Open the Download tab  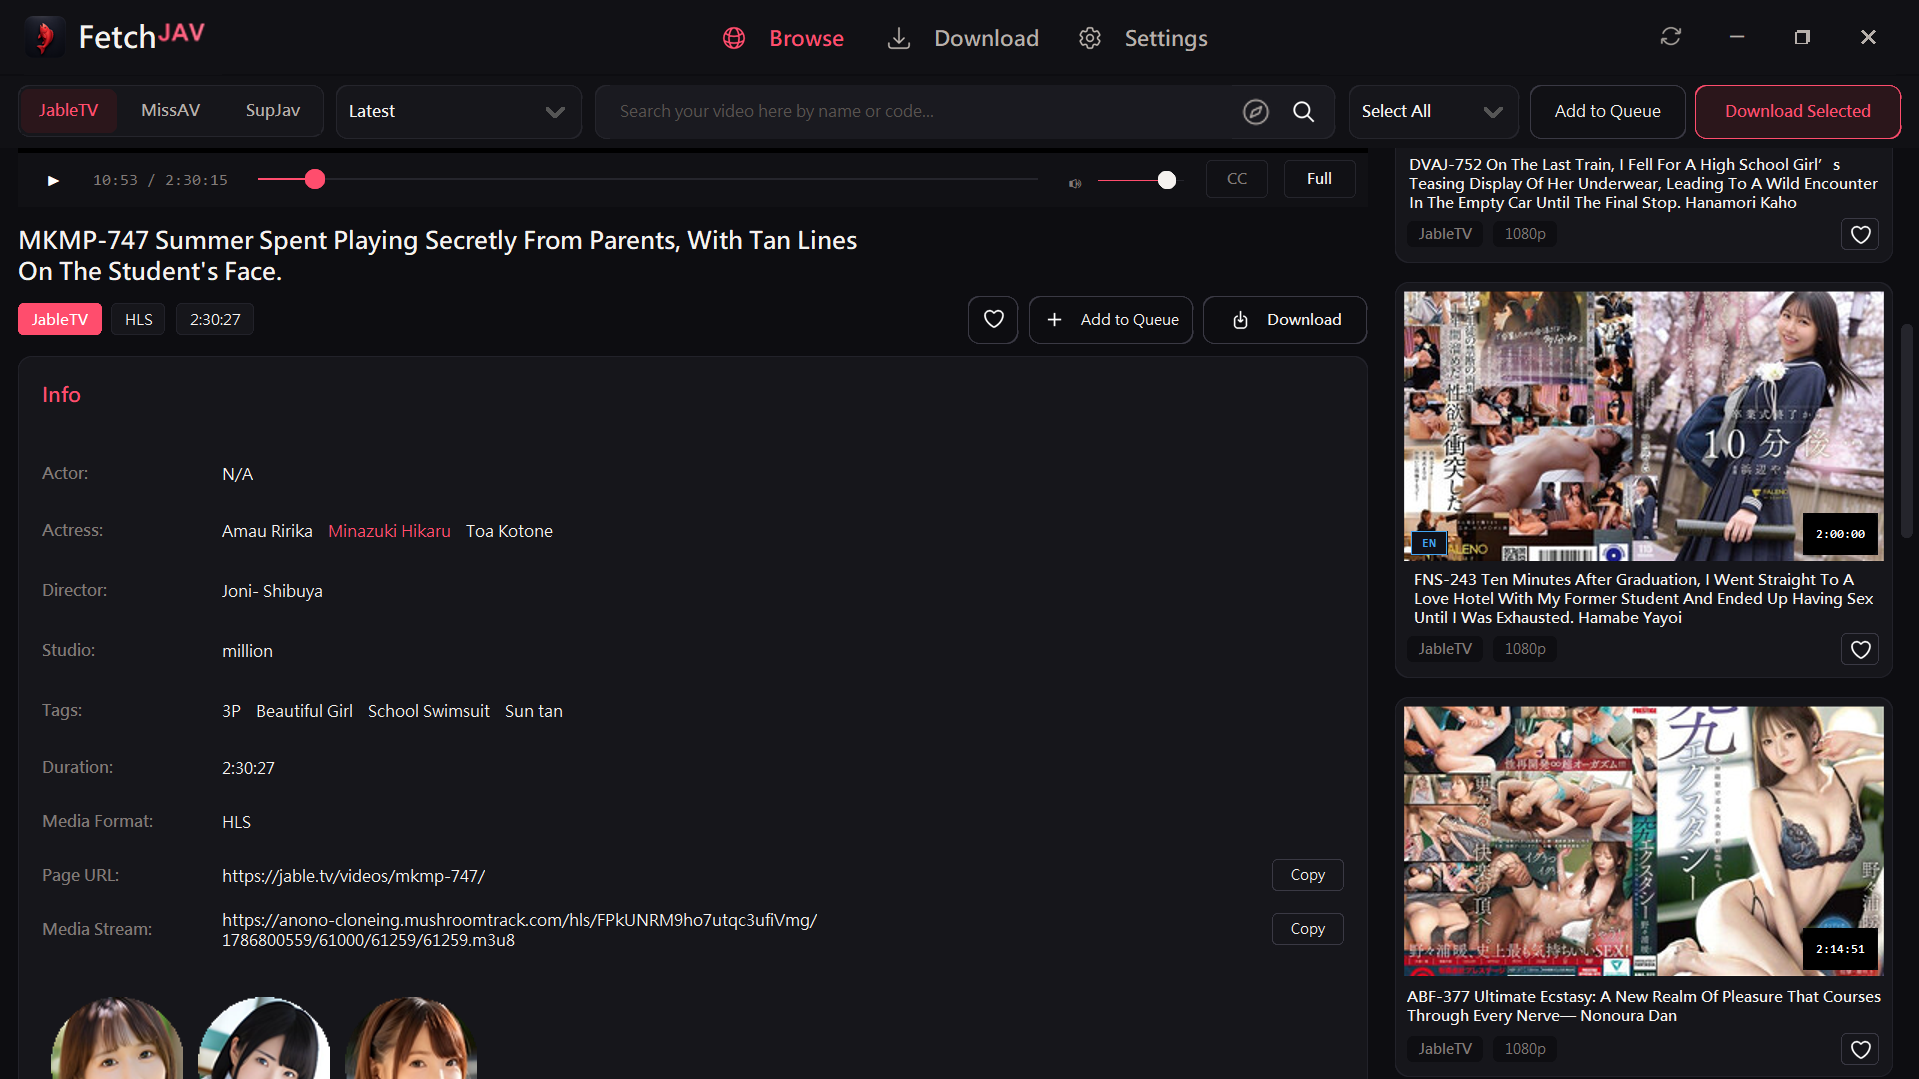[963, 38]
